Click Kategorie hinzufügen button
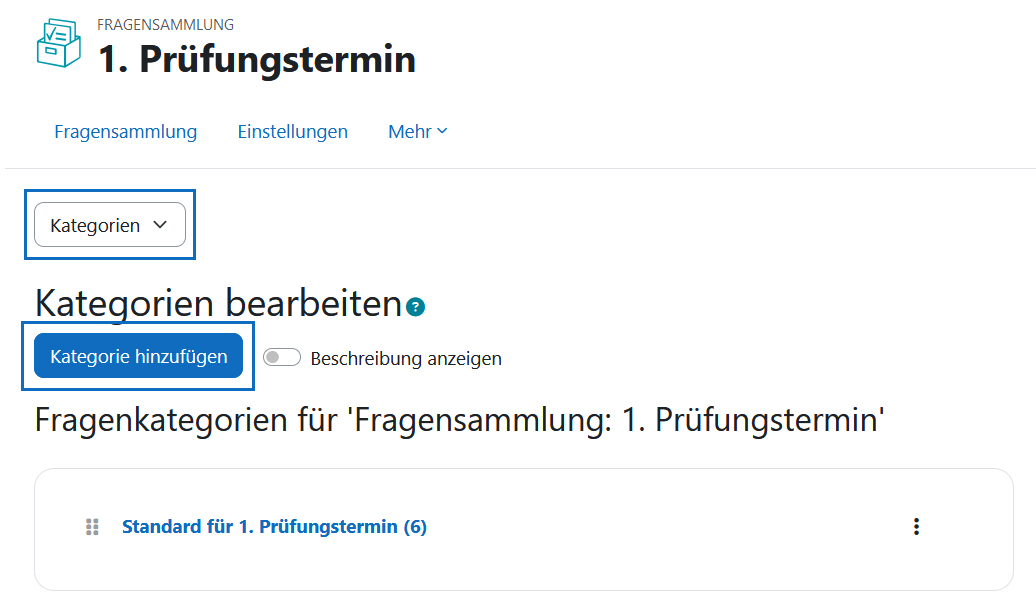The width and height of the screenshot is (1036, 610). click(x=139, y=356)
